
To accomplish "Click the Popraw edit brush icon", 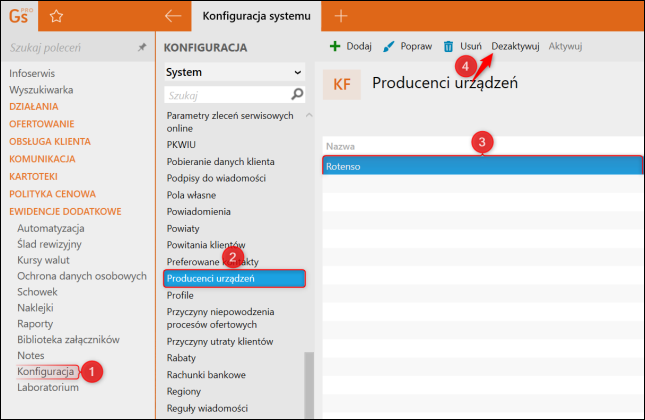I will coord(389,46).
